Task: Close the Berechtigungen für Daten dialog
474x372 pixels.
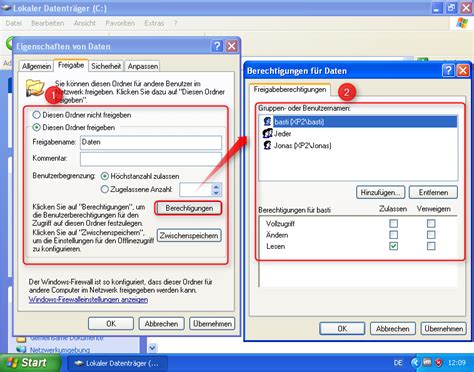Action: [463, 70]
